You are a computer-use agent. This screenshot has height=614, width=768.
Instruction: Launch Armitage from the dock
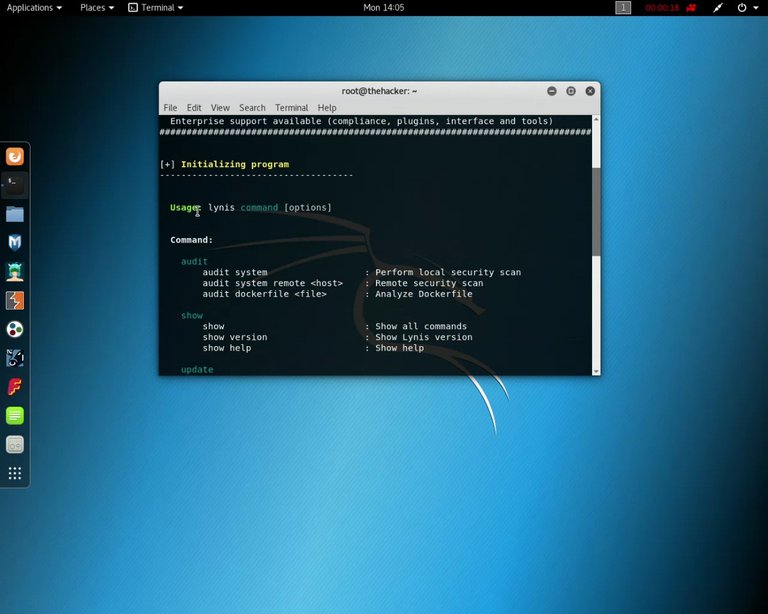15,271
